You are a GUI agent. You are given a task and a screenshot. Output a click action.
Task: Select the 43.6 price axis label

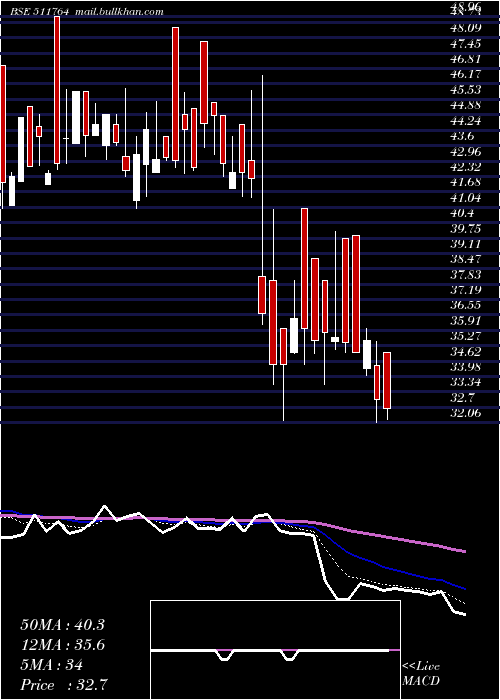coord(462,136)
